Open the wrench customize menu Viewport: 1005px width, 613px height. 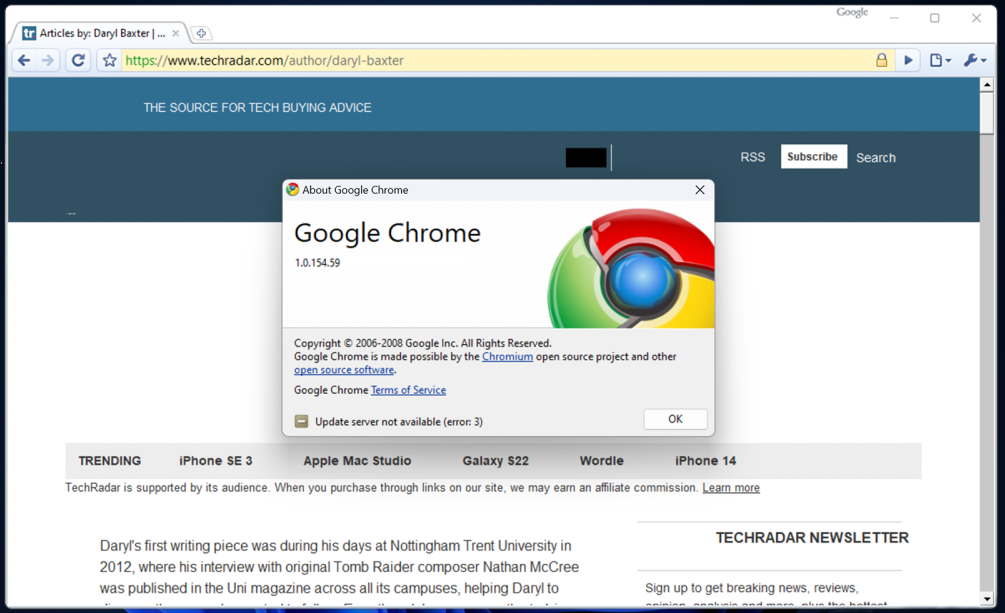pos(975,60)
